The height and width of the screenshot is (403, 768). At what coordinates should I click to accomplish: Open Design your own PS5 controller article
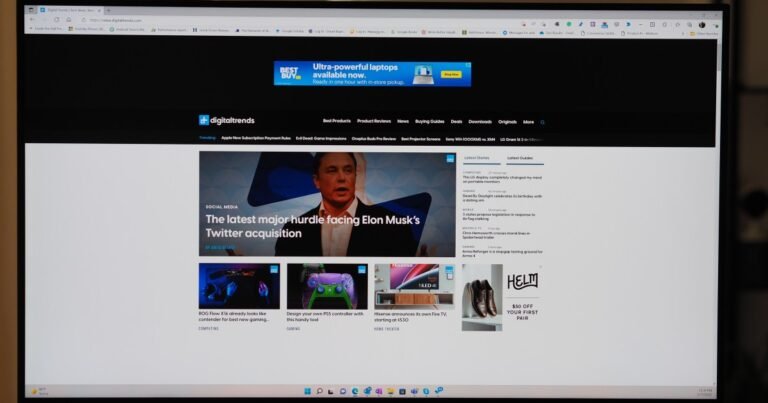[325, 317]
